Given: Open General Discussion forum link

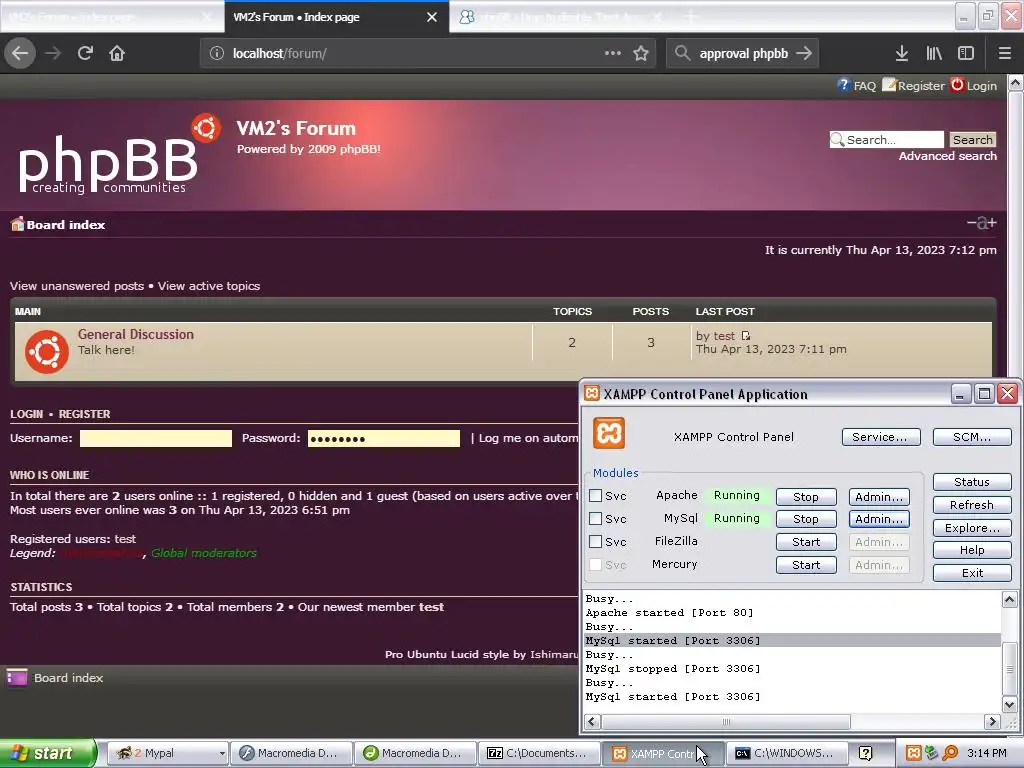Looking at the screenshot, I should (x=136, y=334).
